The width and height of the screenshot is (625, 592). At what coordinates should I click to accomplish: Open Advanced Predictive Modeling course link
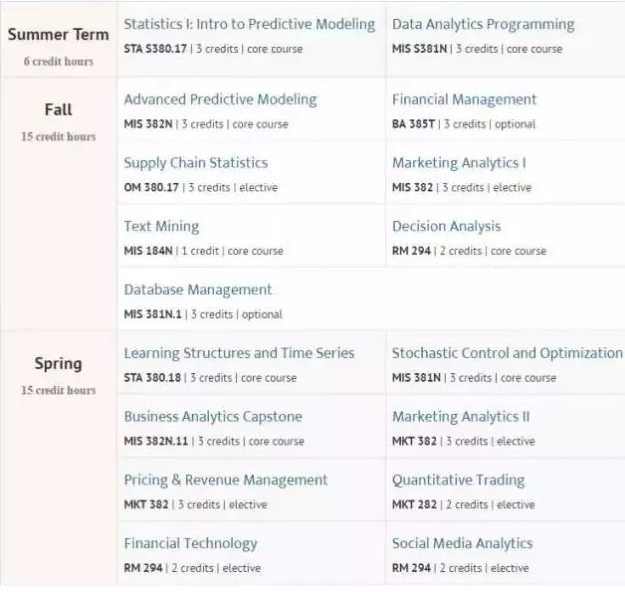coord(220,100)
